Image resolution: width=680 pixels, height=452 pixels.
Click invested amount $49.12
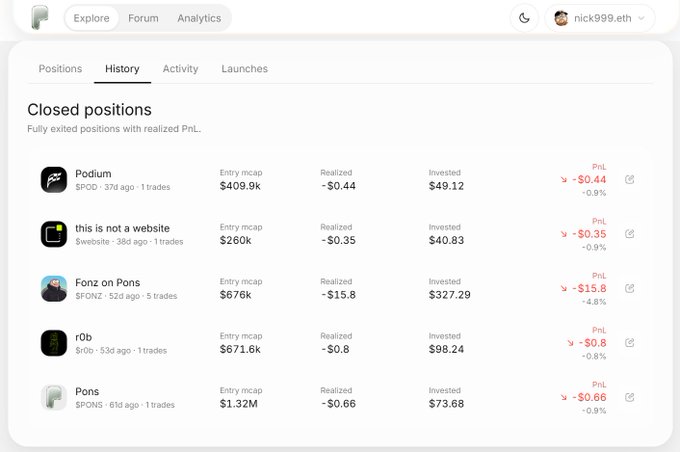(x=446, y=186)
